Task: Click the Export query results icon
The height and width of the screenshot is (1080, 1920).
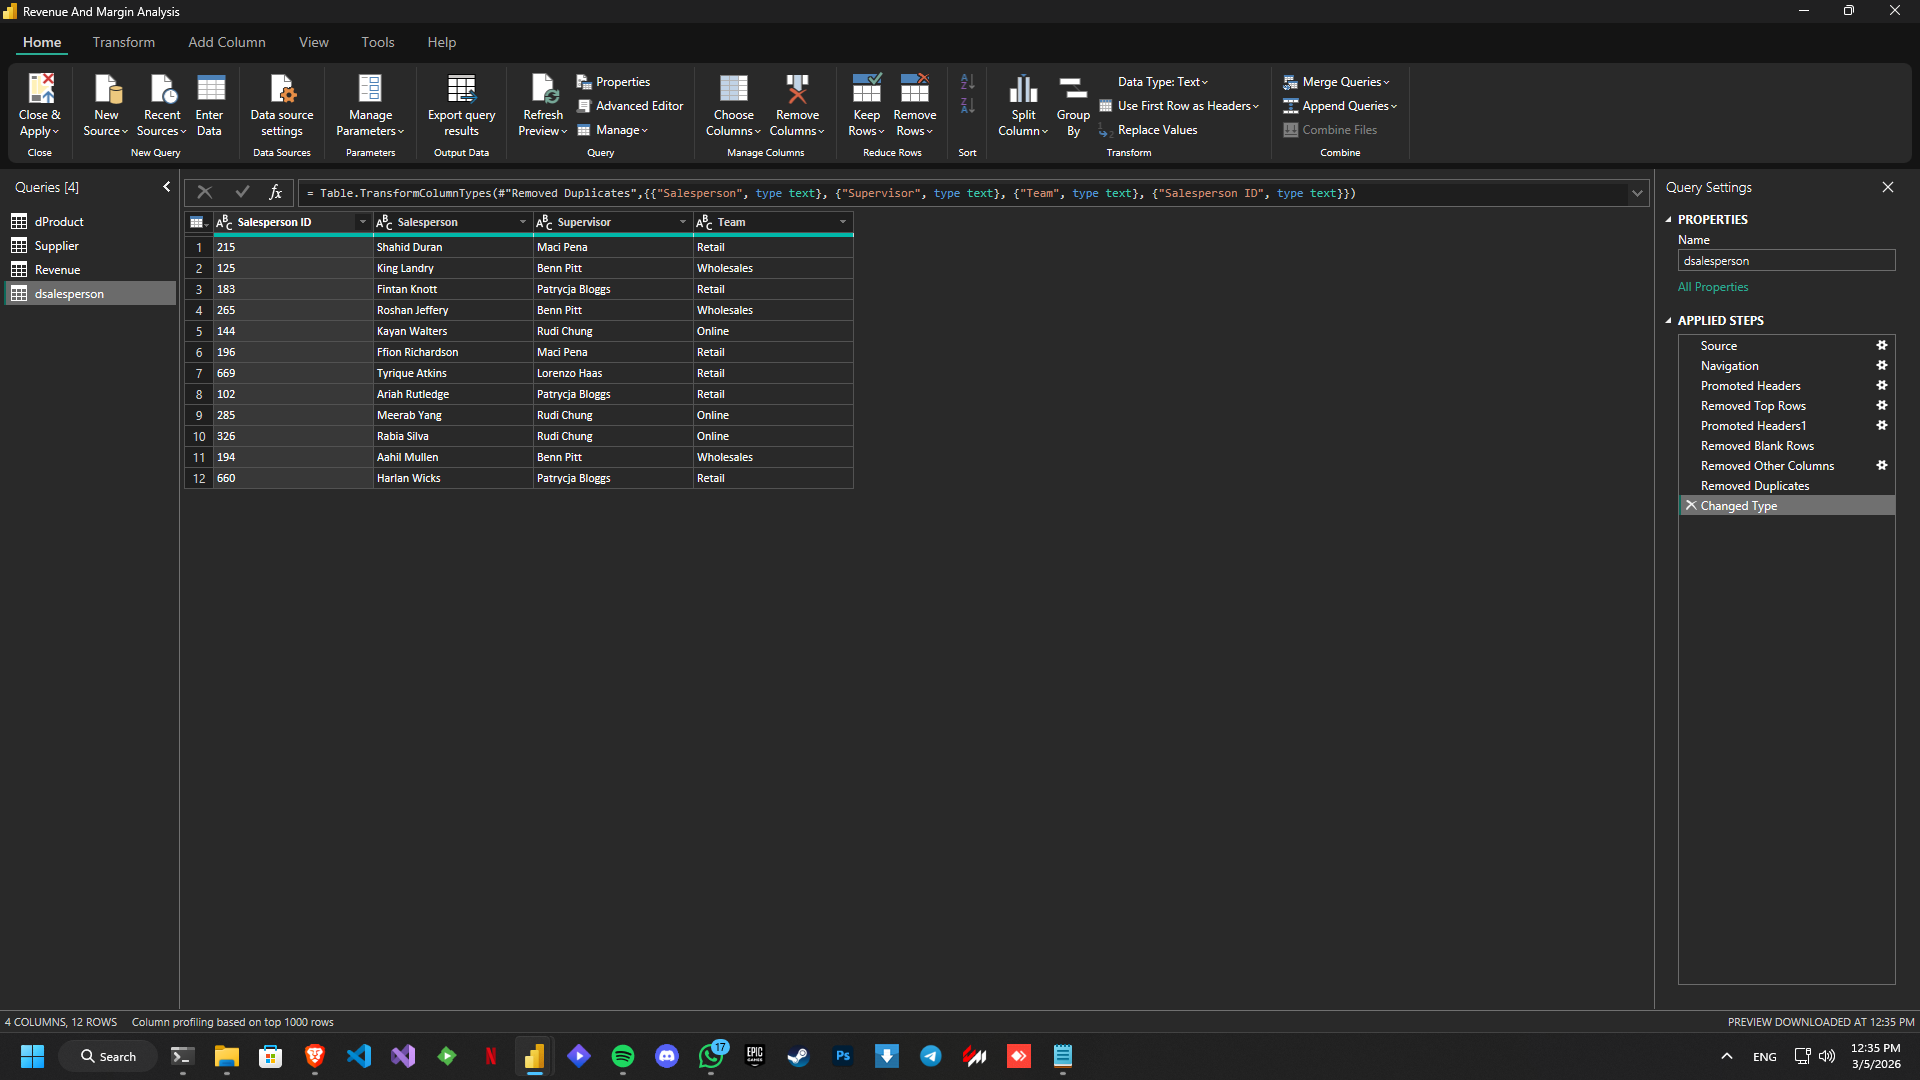Action: [x=461, y=90]
